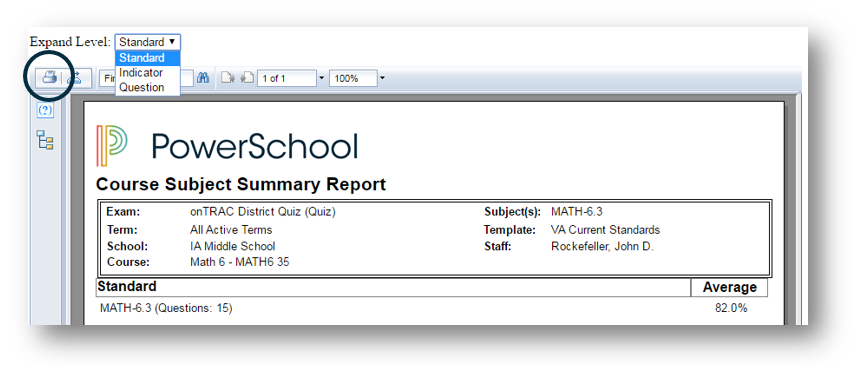Viewport: 855px width, 366px height.
Task: Click the Expand Level: label
Action: point(70,41)
